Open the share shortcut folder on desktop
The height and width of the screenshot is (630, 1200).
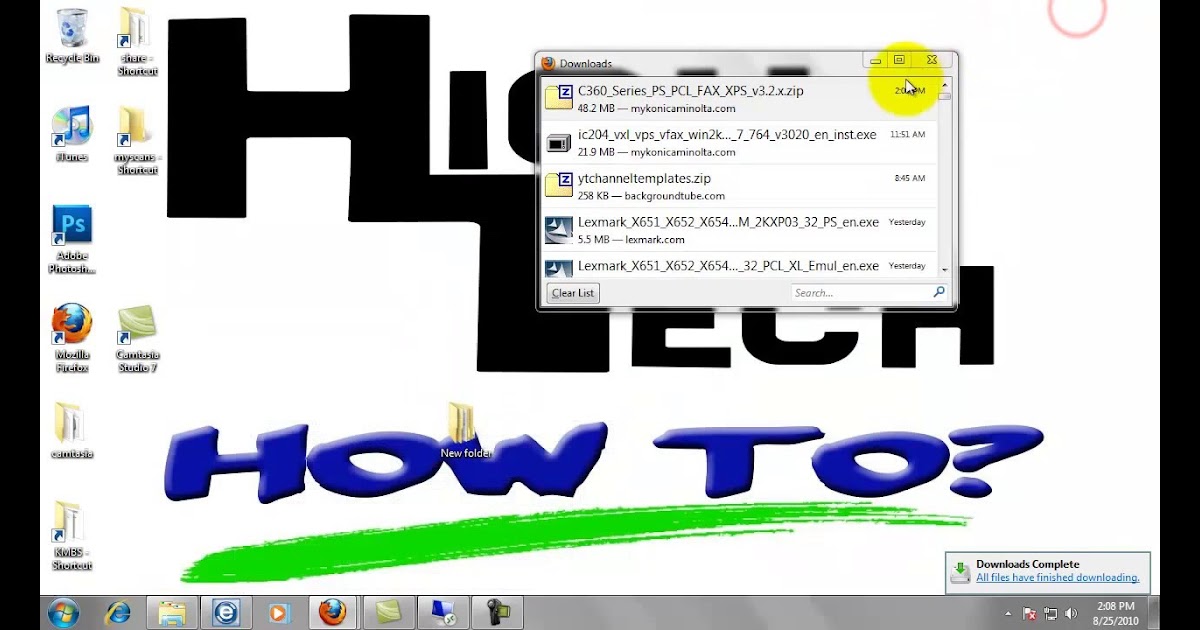click(137, 42)
